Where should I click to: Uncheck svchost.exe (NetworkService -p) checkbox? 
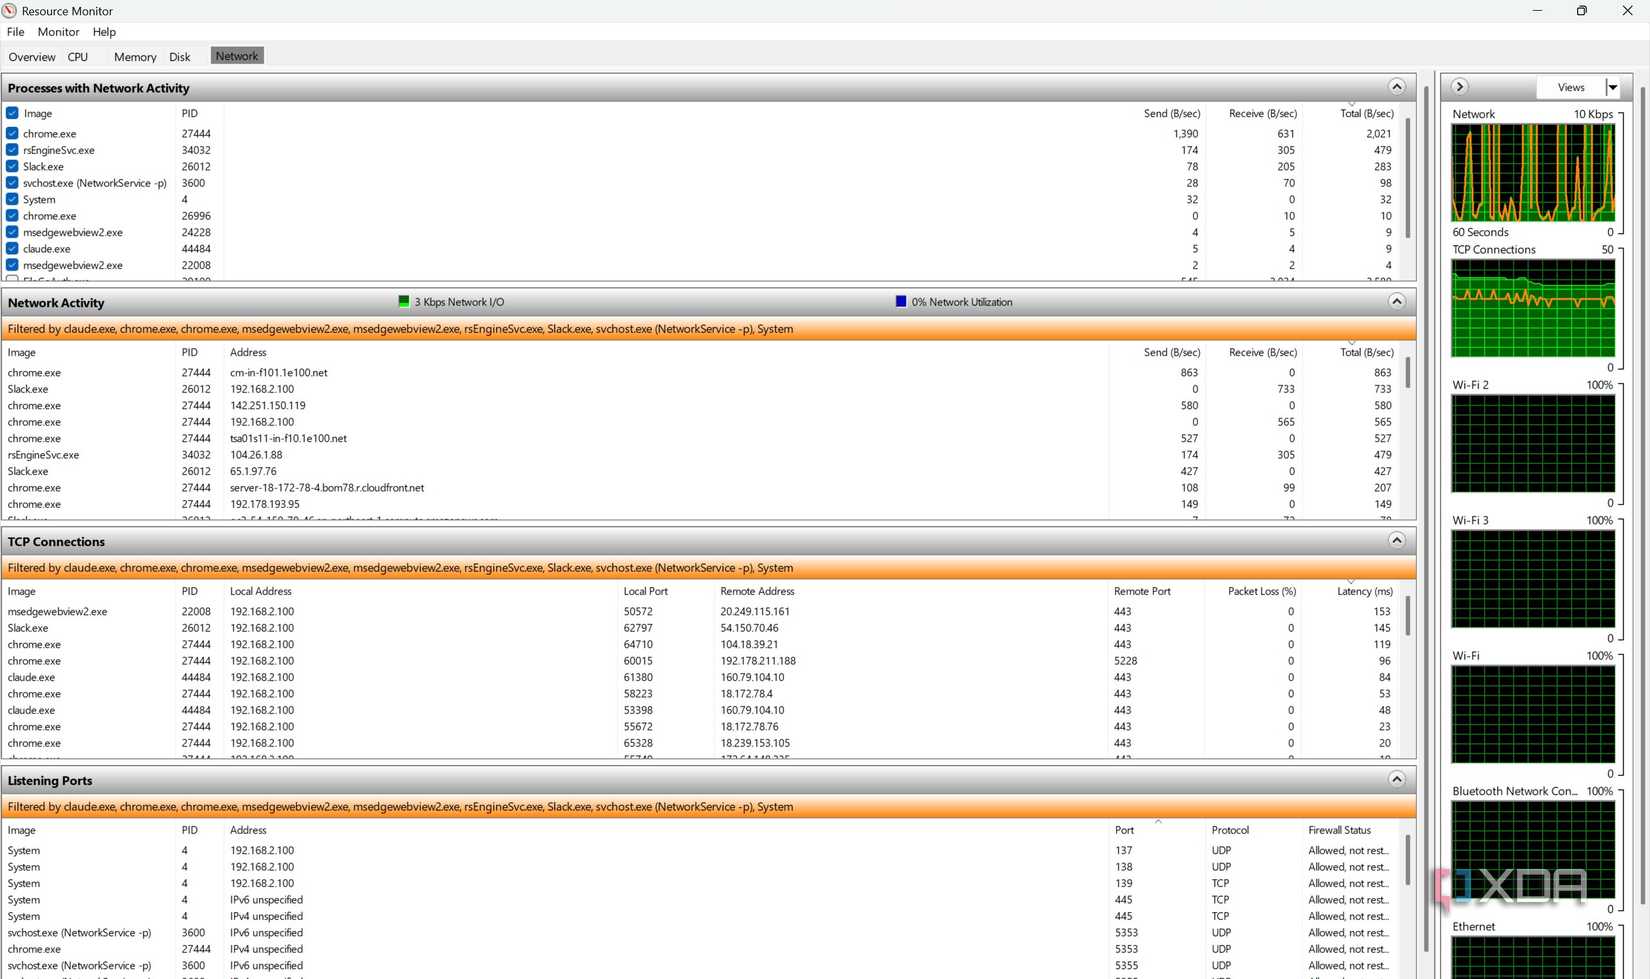click(12, 183)
